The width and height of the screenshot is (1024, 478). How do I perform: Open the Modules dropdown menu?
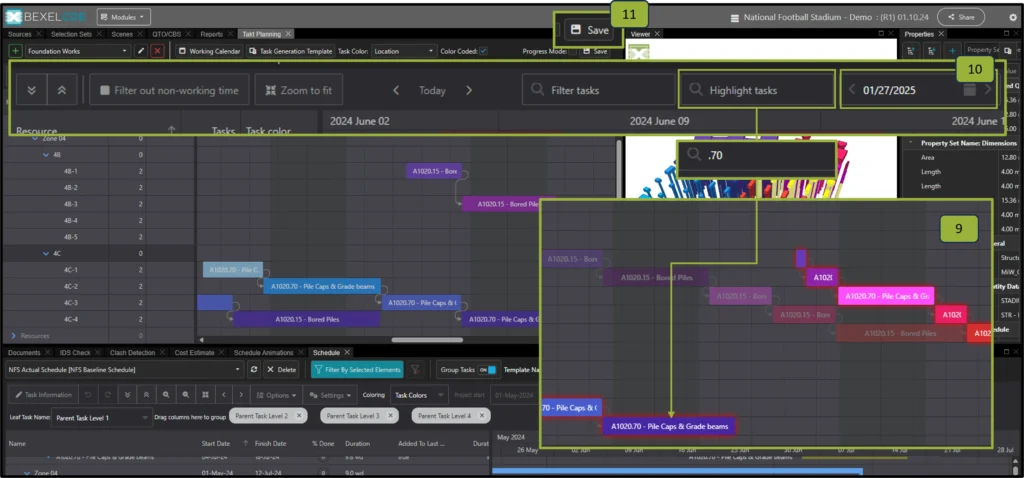coord(123,17)
